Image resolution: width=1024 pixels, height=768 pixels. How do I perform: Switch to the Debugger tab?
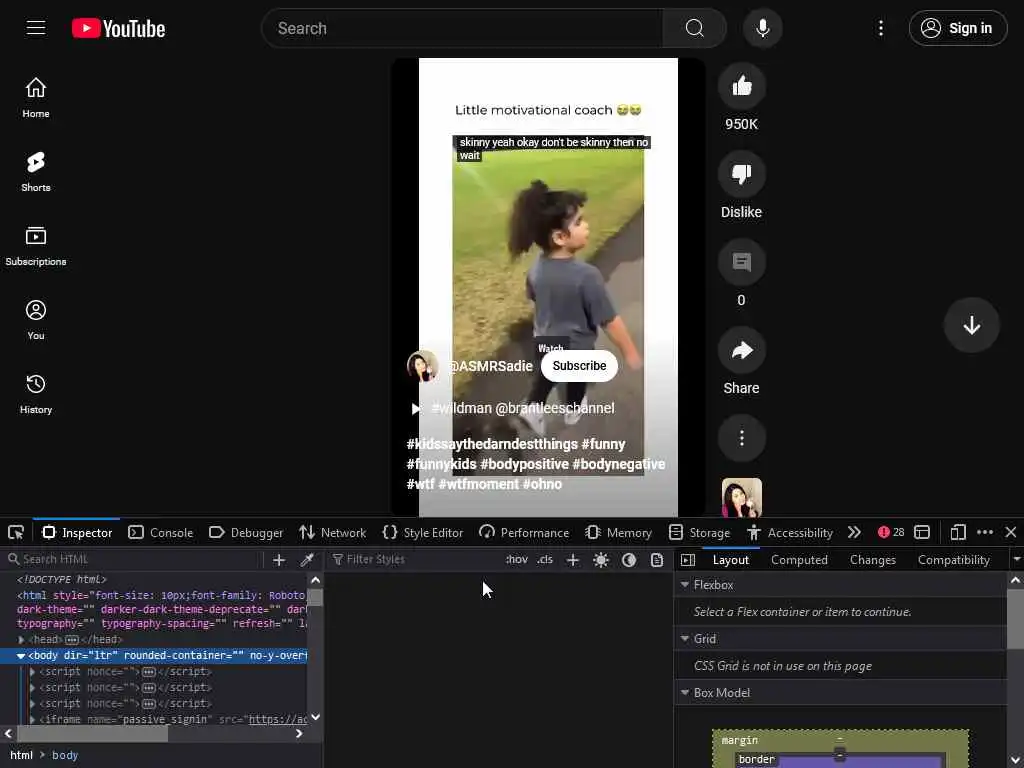pyautogui.click(x=246, y=532)
